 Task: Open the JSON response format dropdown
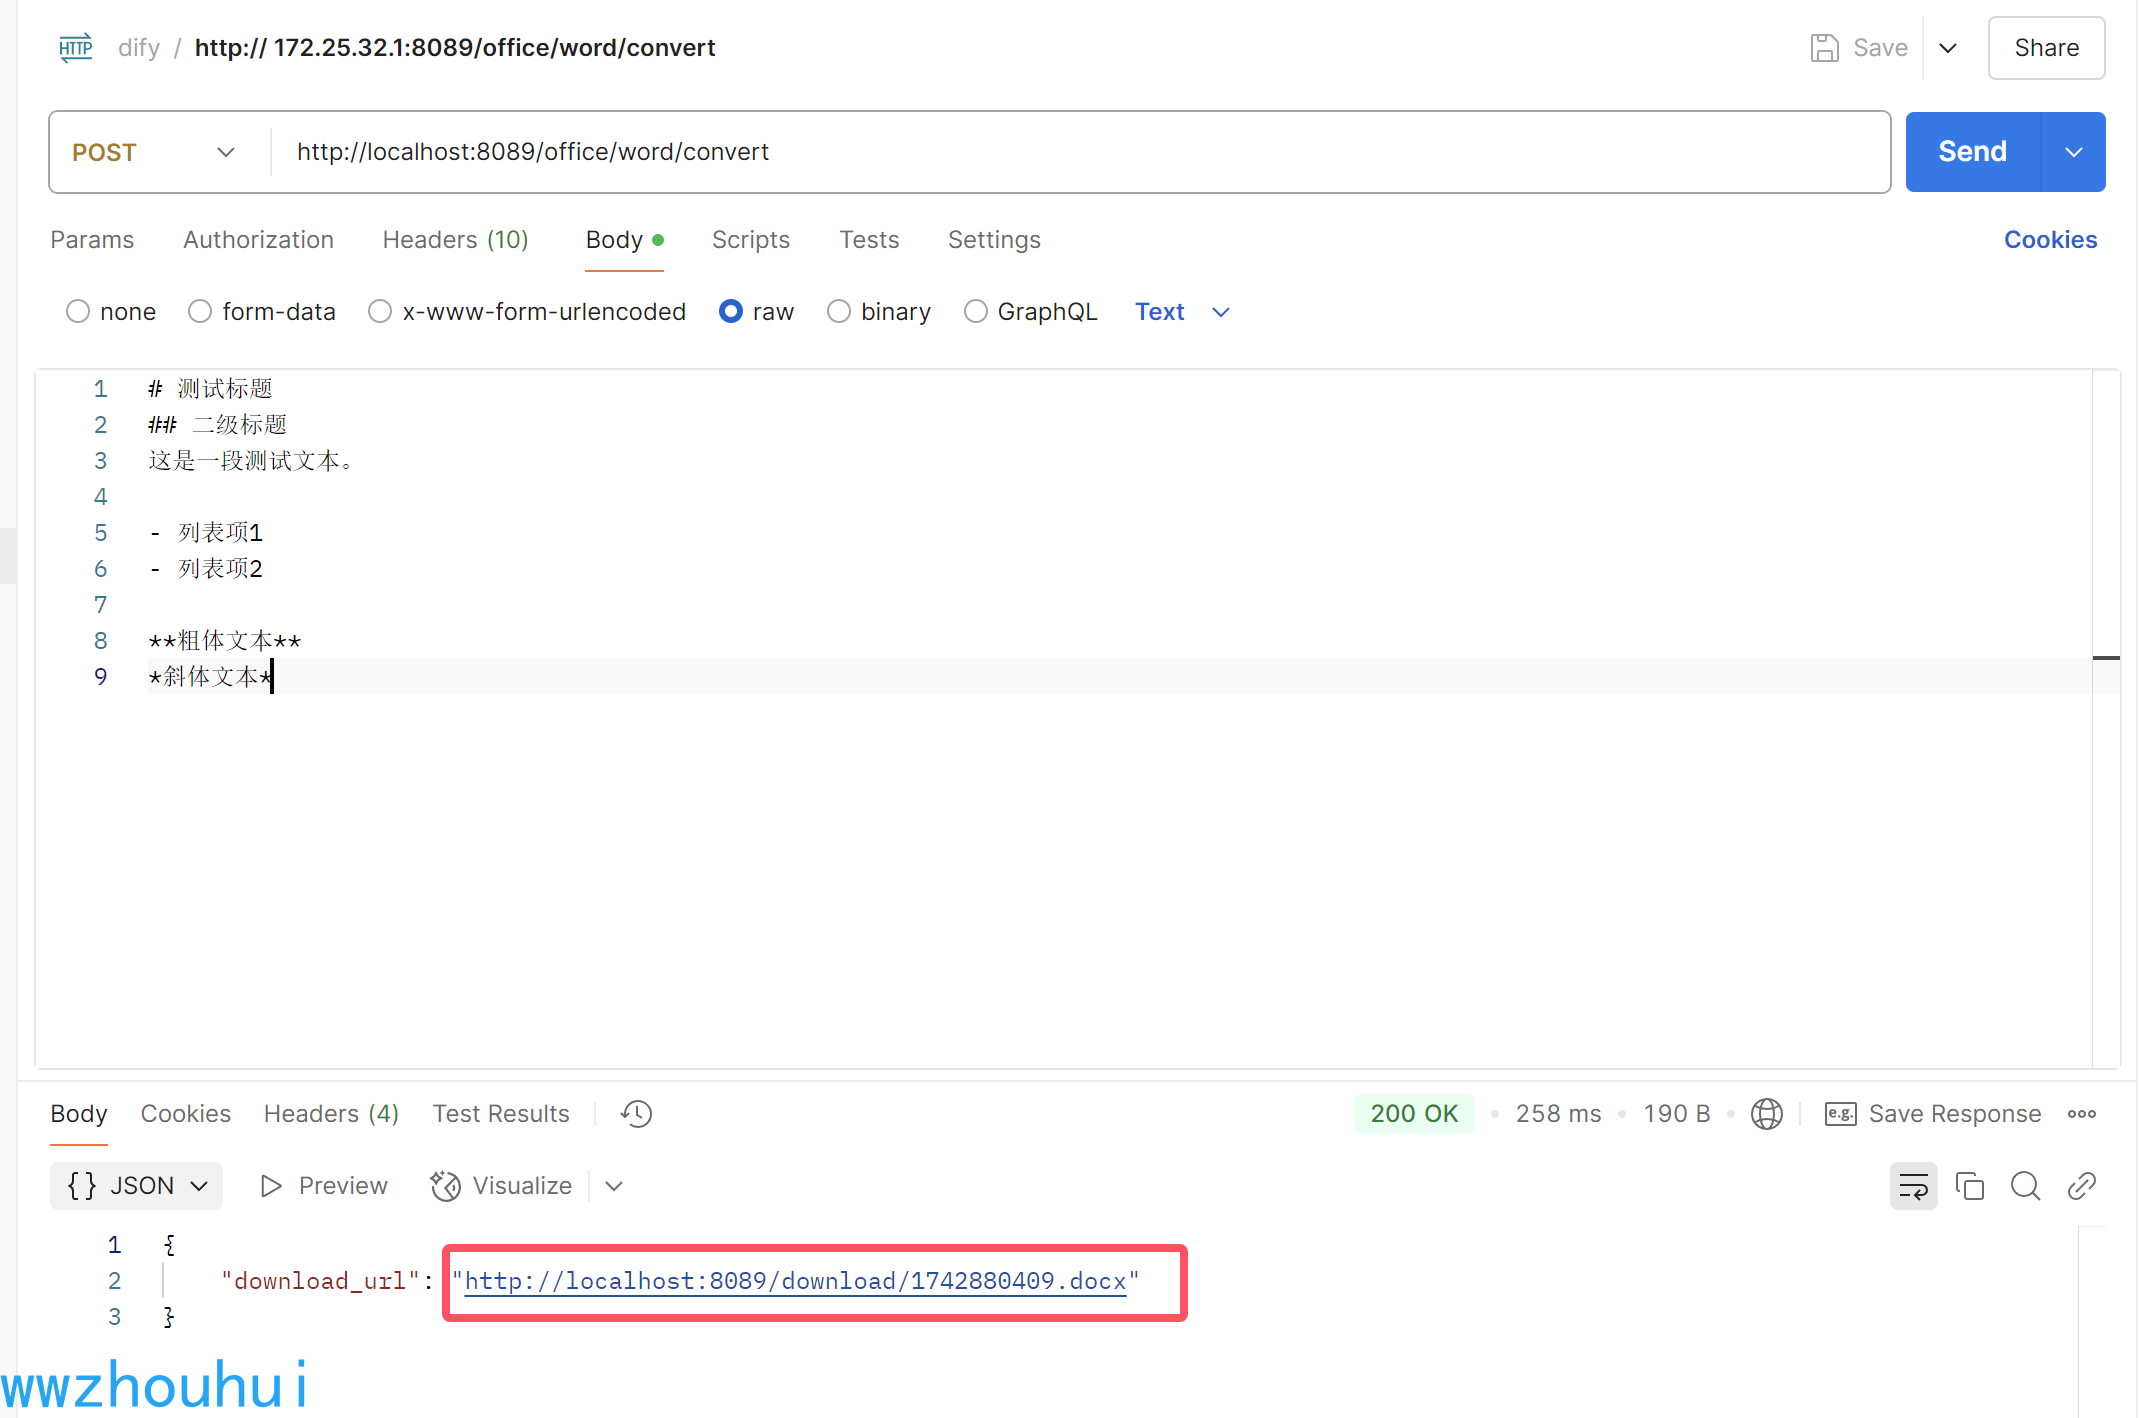click(137, 1186)
